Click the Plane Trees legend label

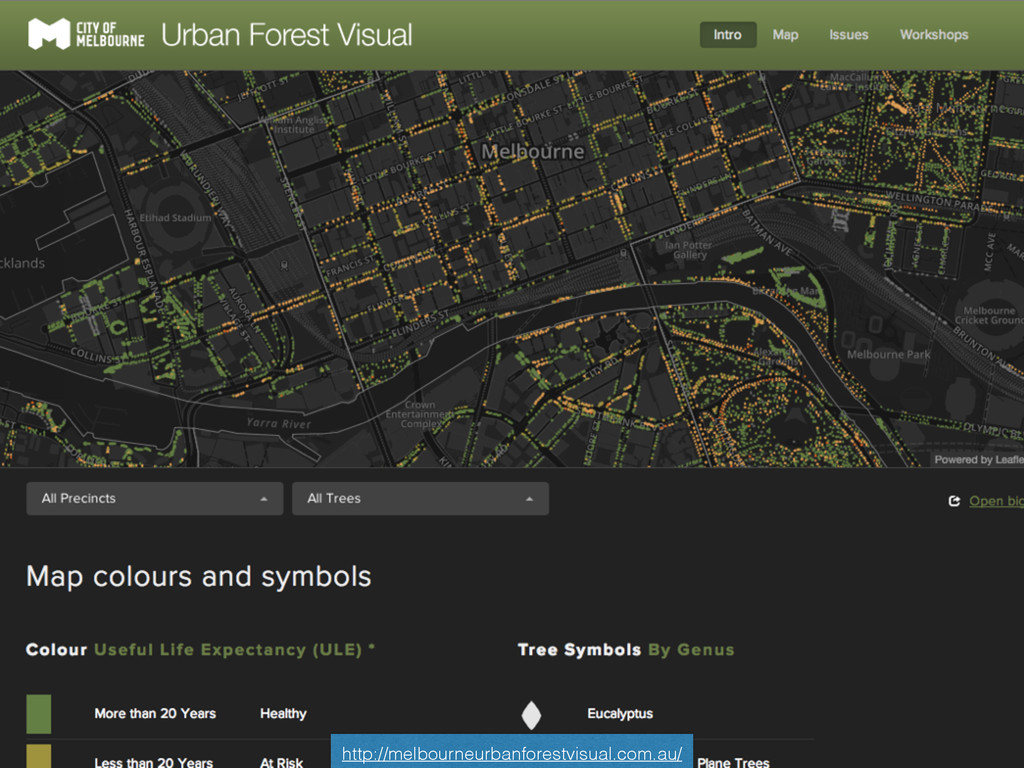point(733,762)
